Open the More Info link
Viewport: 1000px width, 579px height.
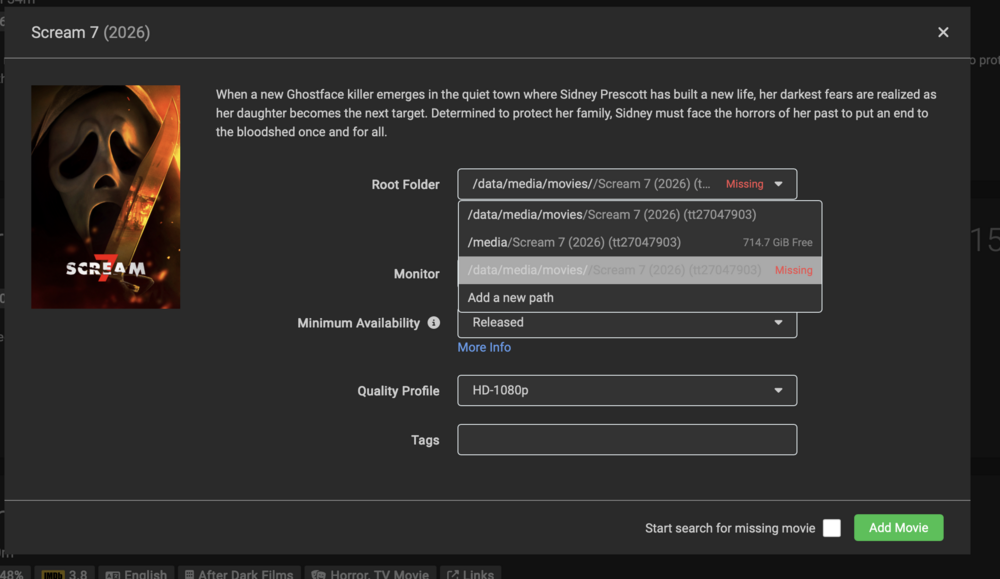click(x=484, y=348)
